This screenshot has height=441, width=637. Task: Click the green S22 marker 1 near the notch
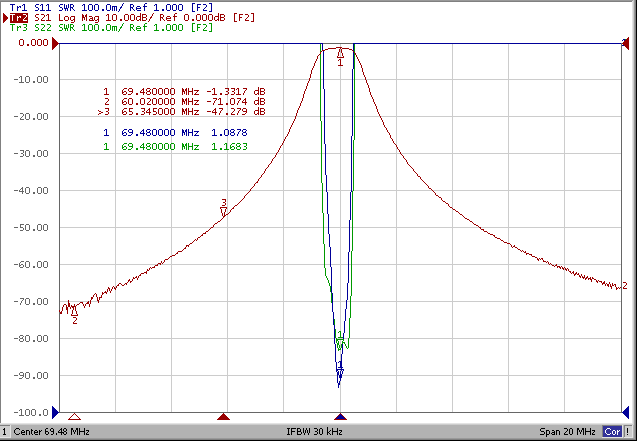point(340,343)
